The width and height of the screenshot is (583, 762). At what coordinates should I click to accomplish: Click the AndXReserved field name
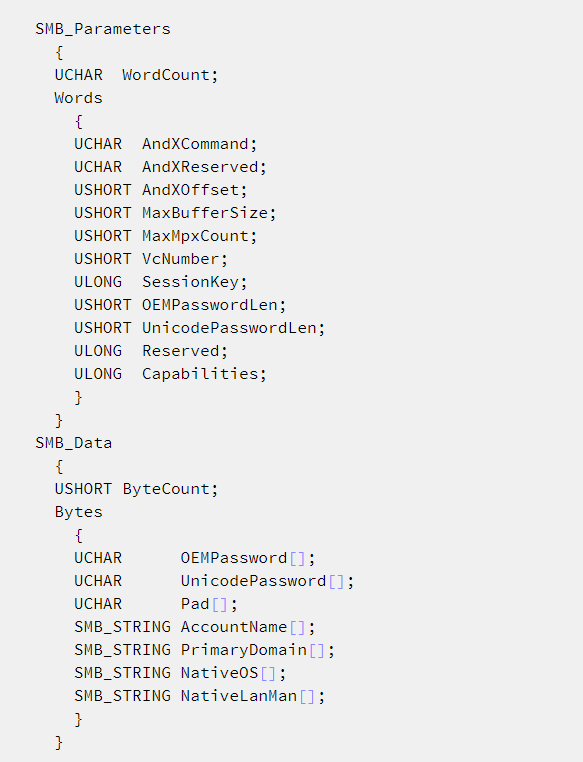click(200, 167)
